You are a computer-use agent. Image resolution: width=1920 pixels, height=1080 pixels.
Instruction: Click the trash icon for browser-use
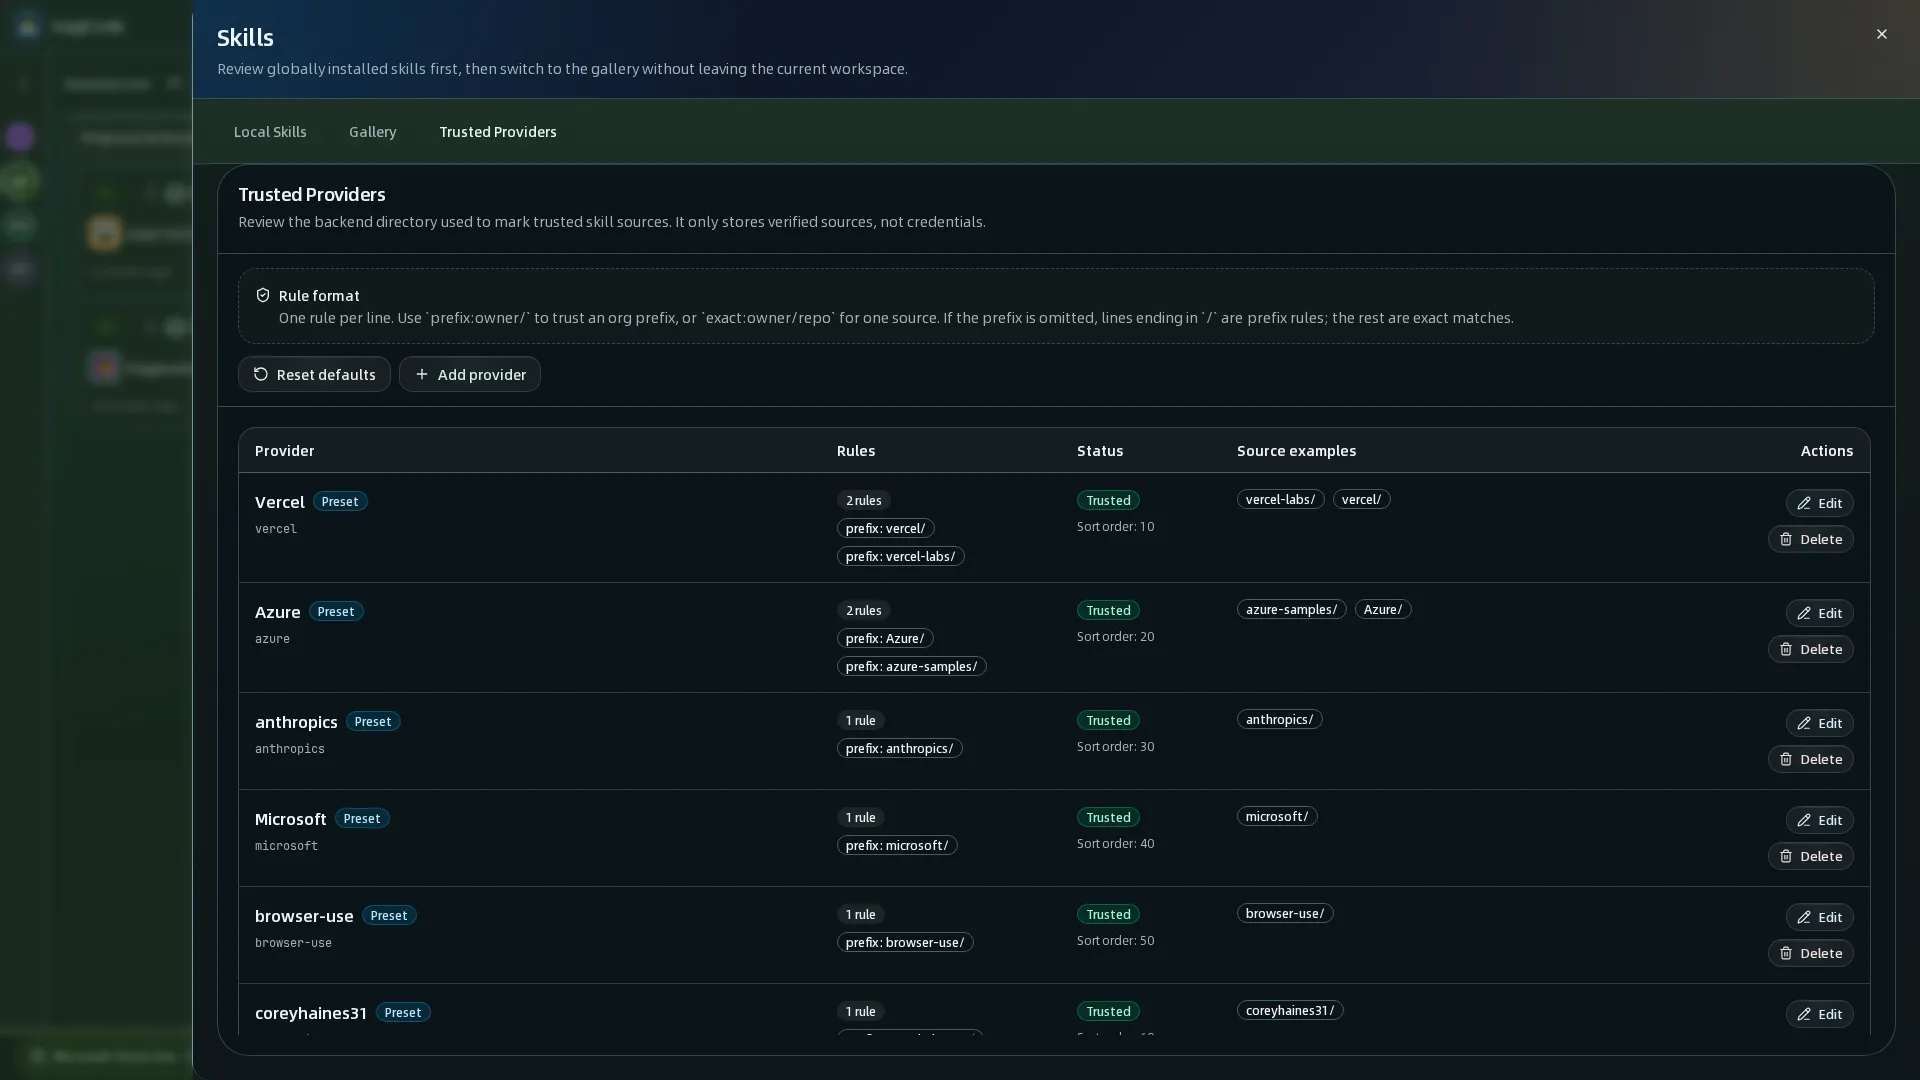1786,953
